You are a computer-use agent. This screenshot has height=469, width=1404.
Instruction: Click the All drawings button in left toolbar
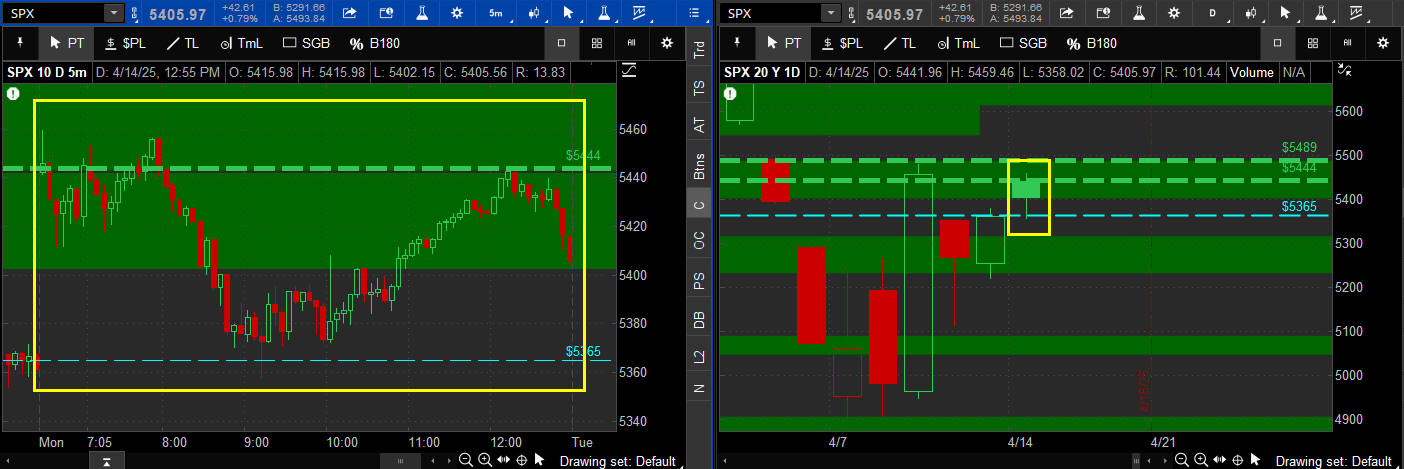point(631,43)
